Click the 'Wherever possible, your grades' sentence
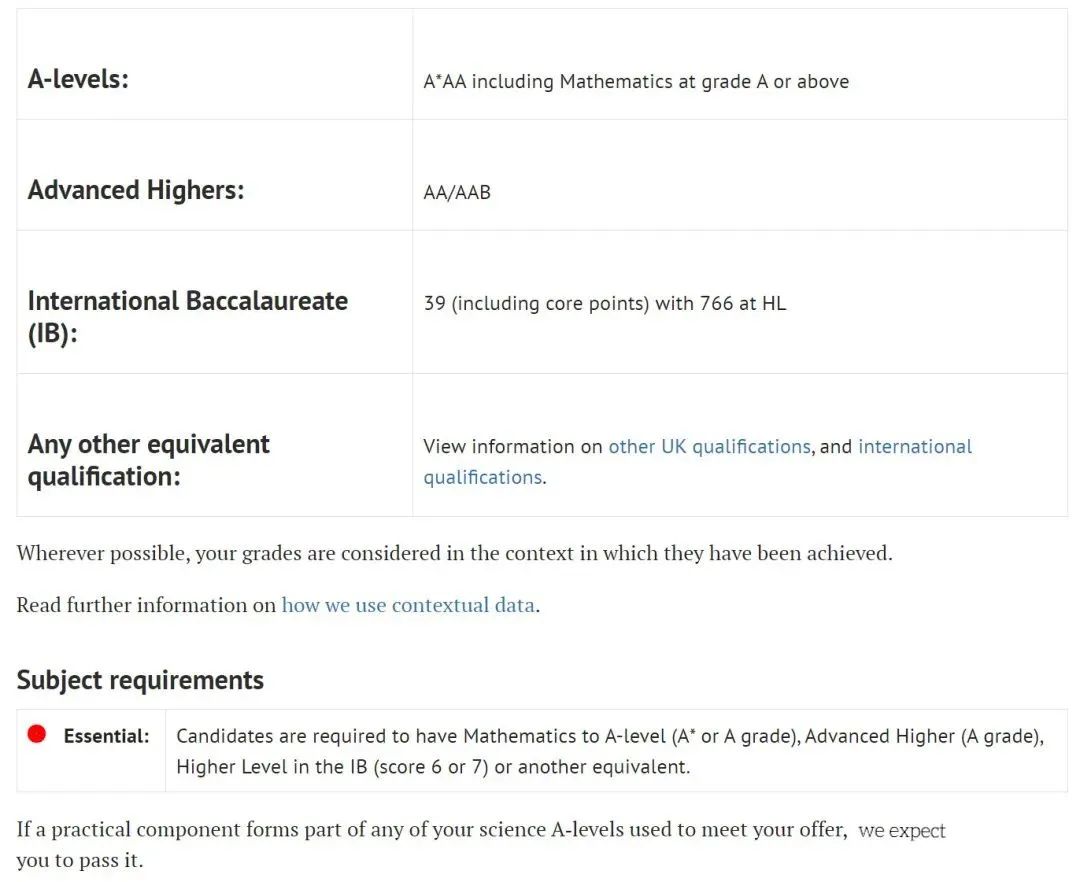 tap(454, 554)
